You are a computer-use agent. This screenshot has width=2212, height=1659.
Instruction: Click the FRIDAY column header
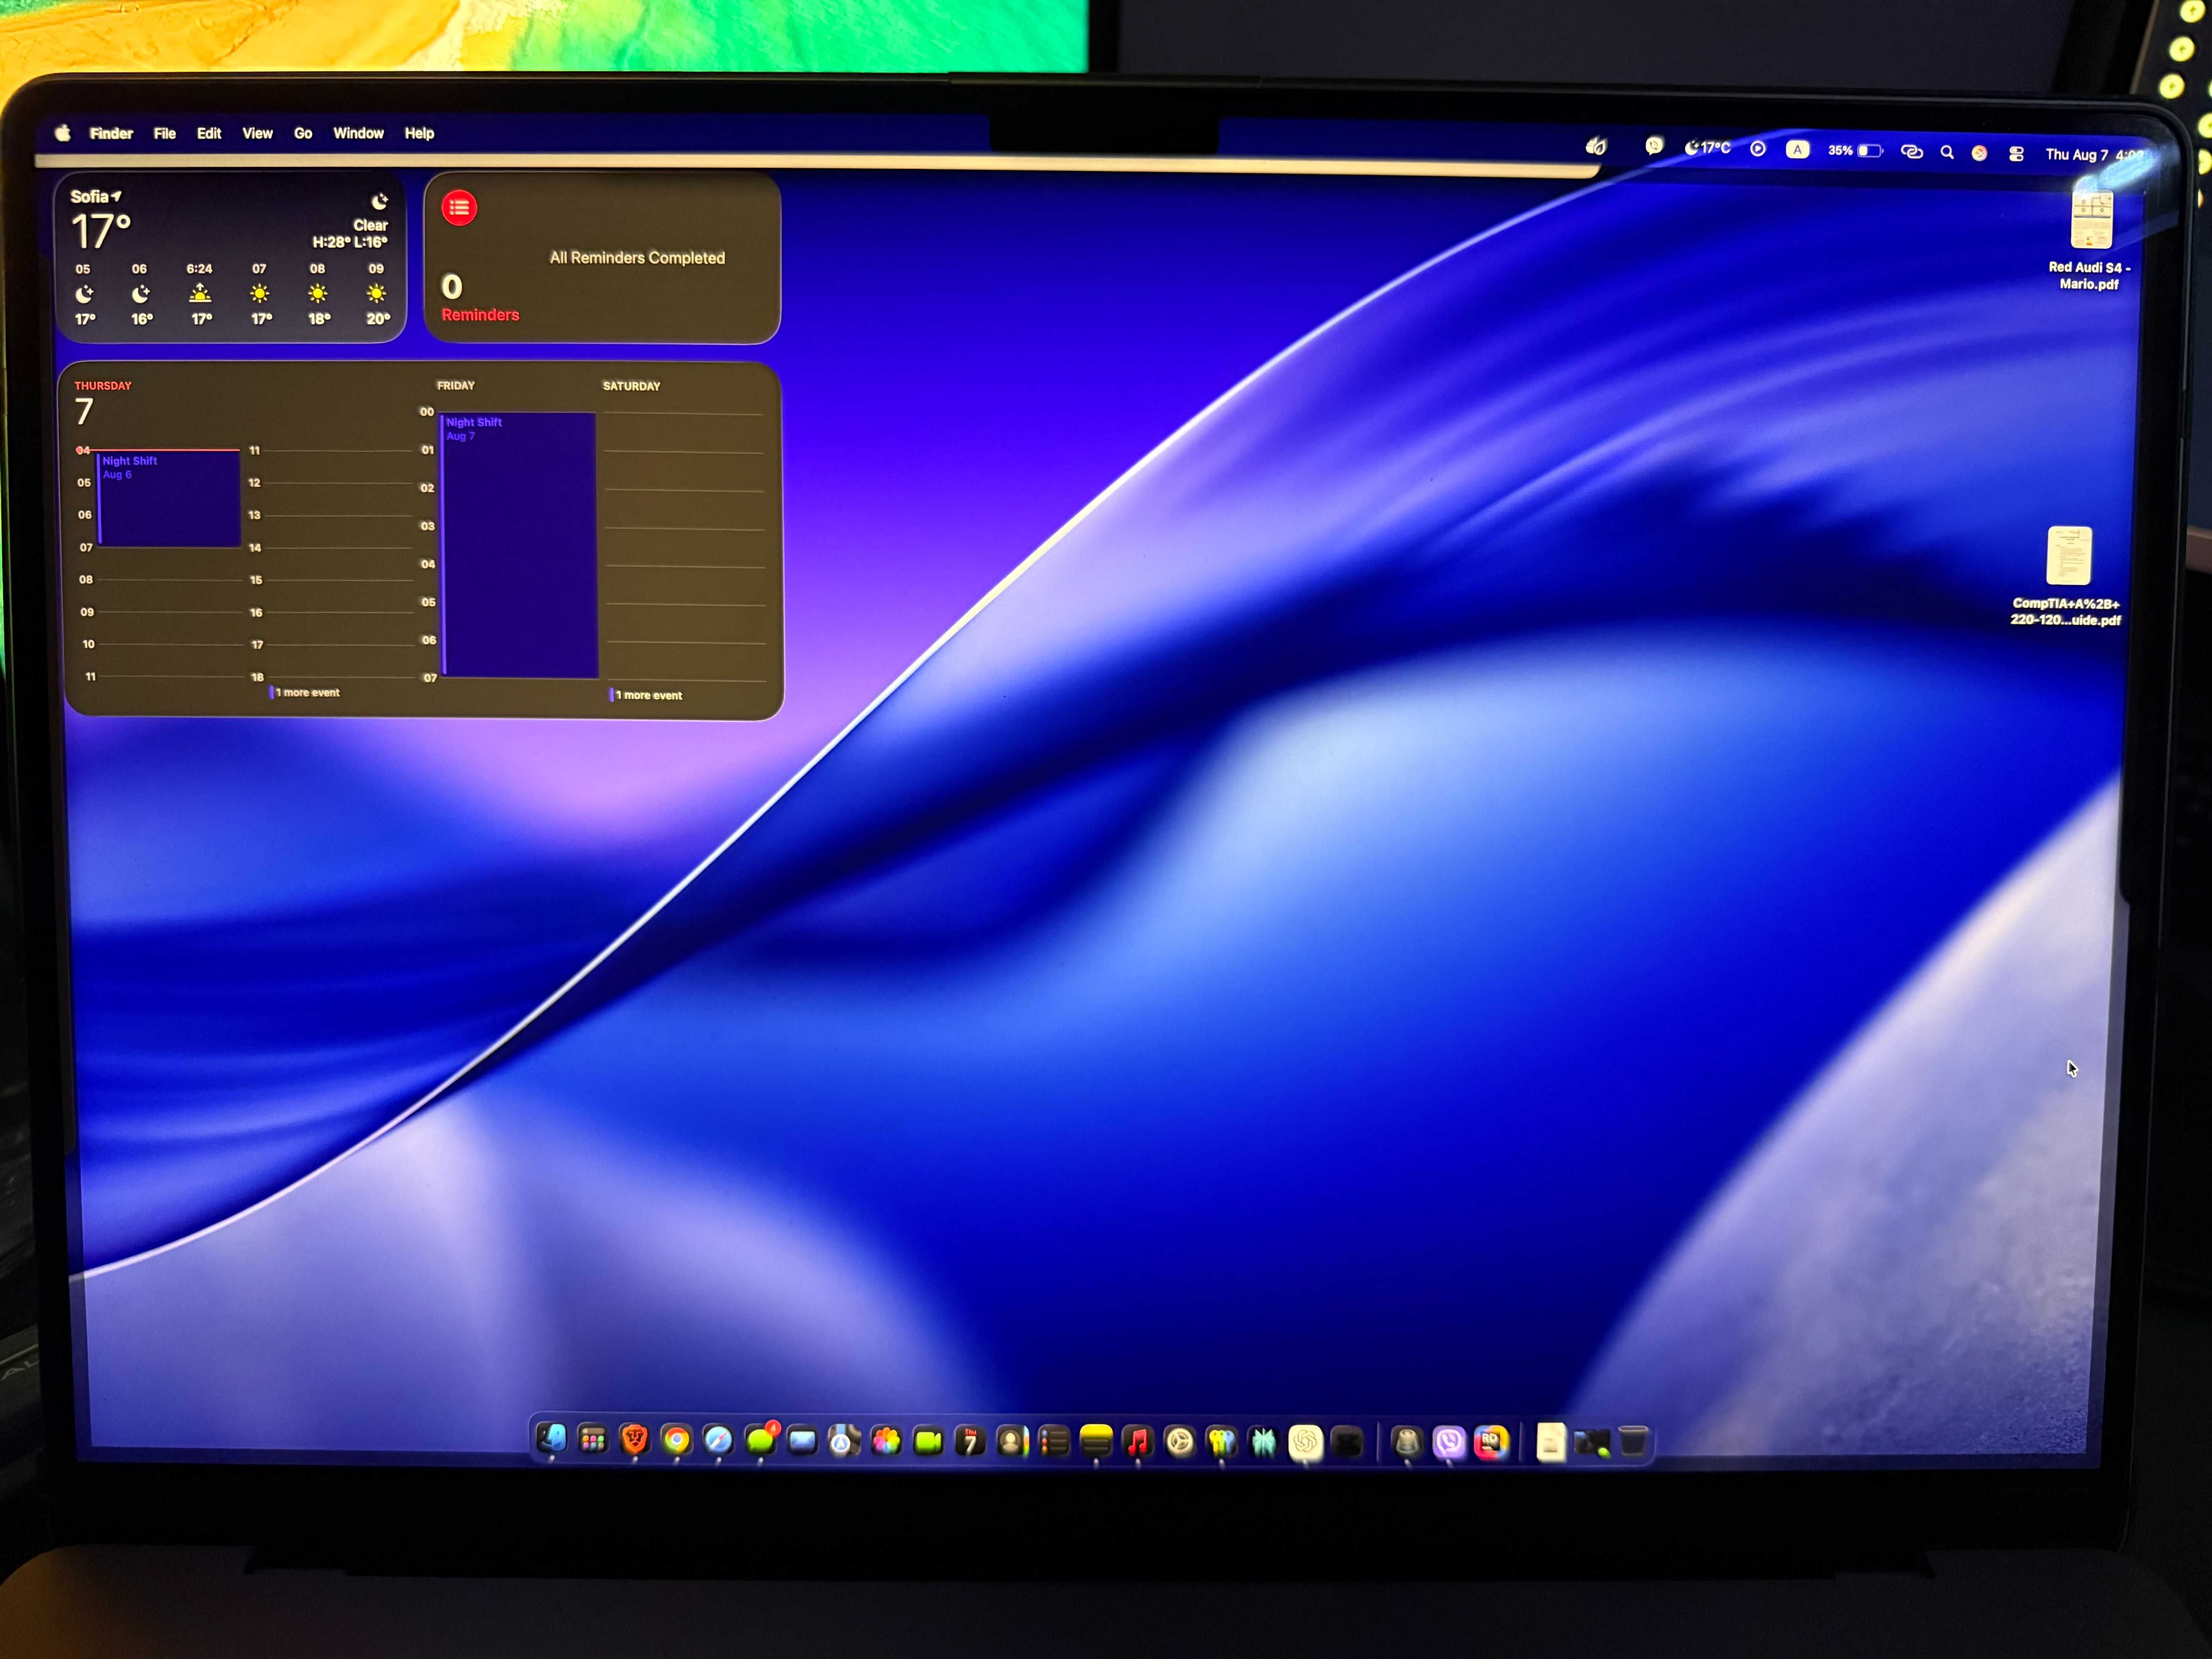pos(456,385)
